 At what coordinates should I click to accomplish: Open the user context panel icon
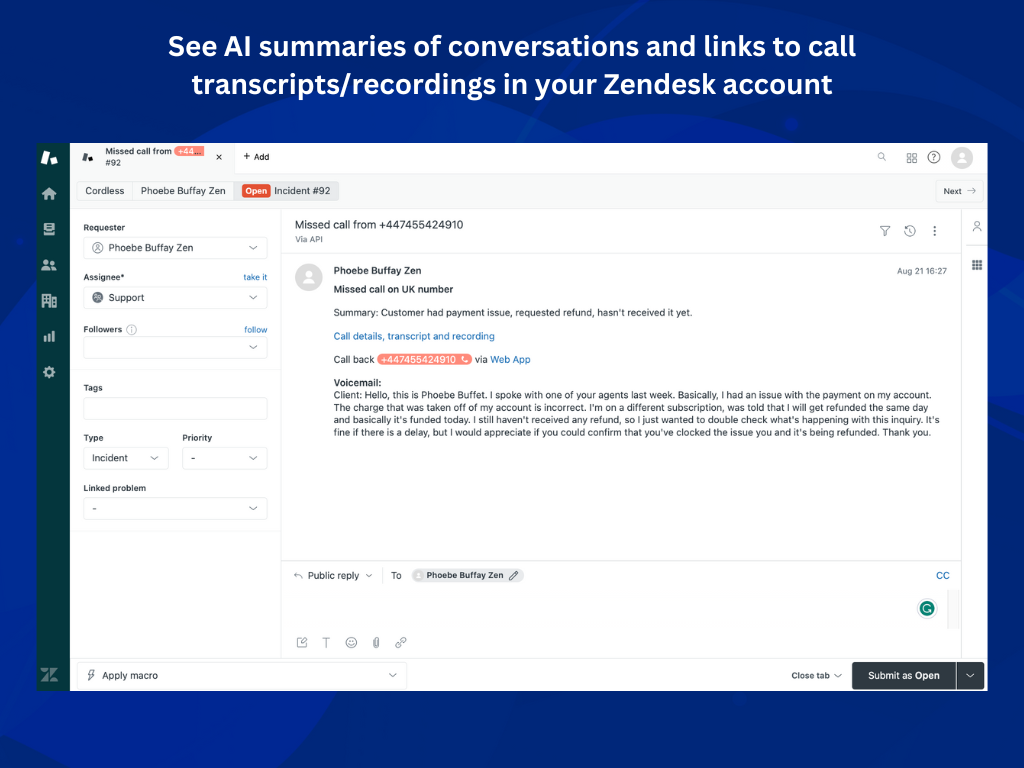977,227
